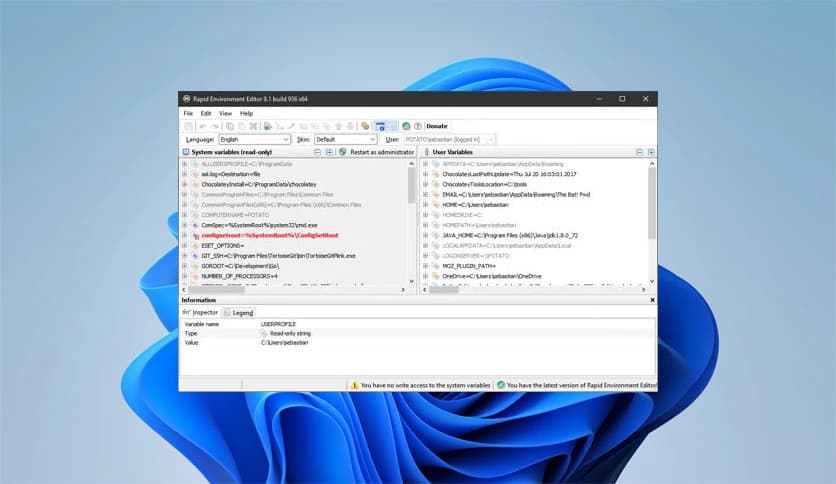Close the Information panel
This screenshot has width=836, height=484.
pos(652,300)
